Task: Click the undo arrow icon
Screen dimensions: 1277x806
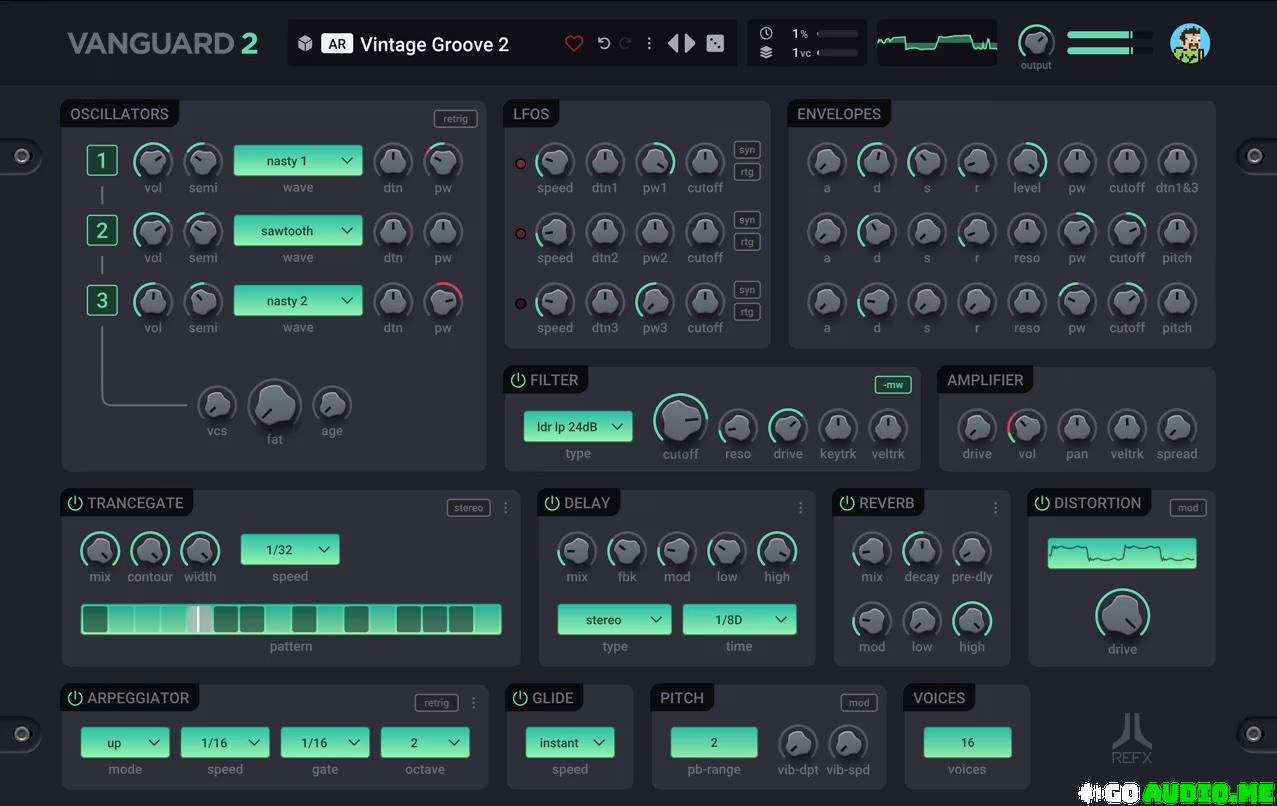Action: tap(603, 44)
